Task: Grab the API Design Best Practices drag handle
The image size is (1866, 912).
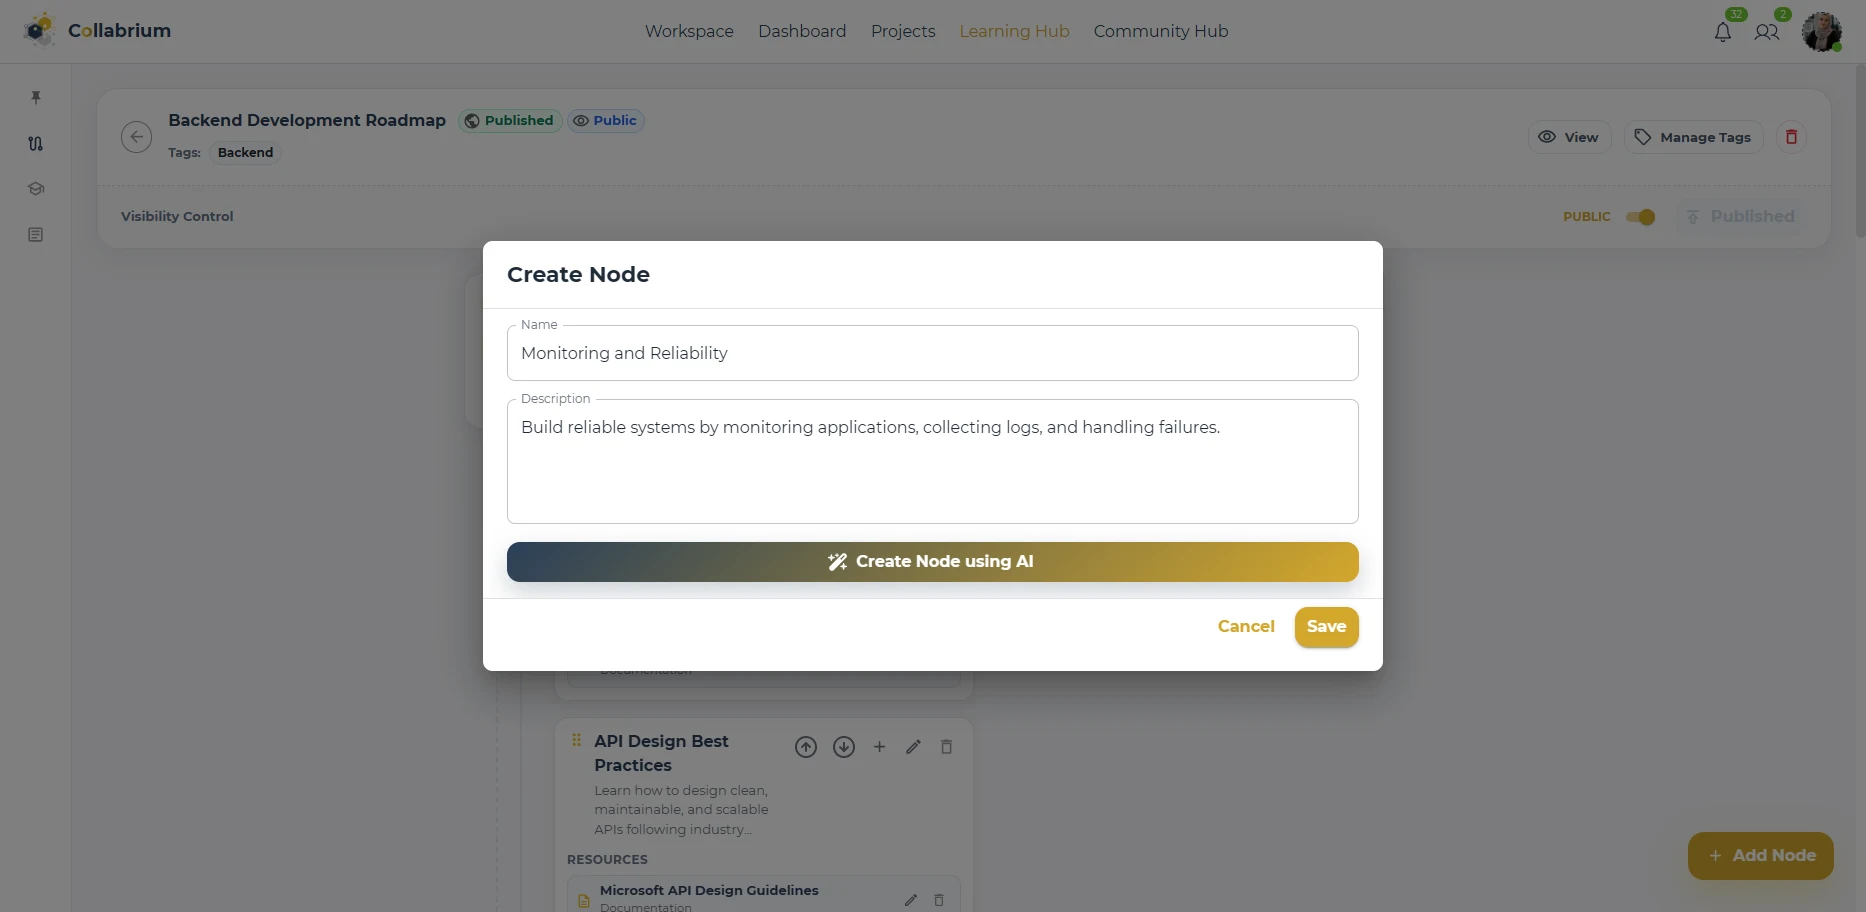Action: (577, 741)
